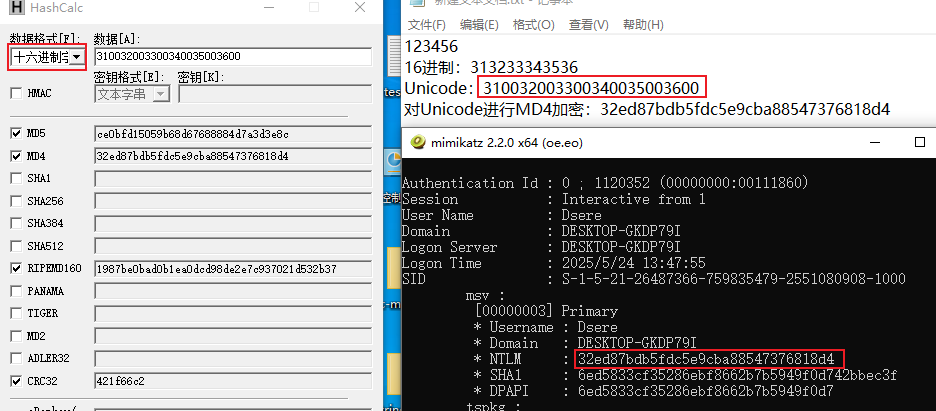Click the data input field in HashCalc

point(233,57)
